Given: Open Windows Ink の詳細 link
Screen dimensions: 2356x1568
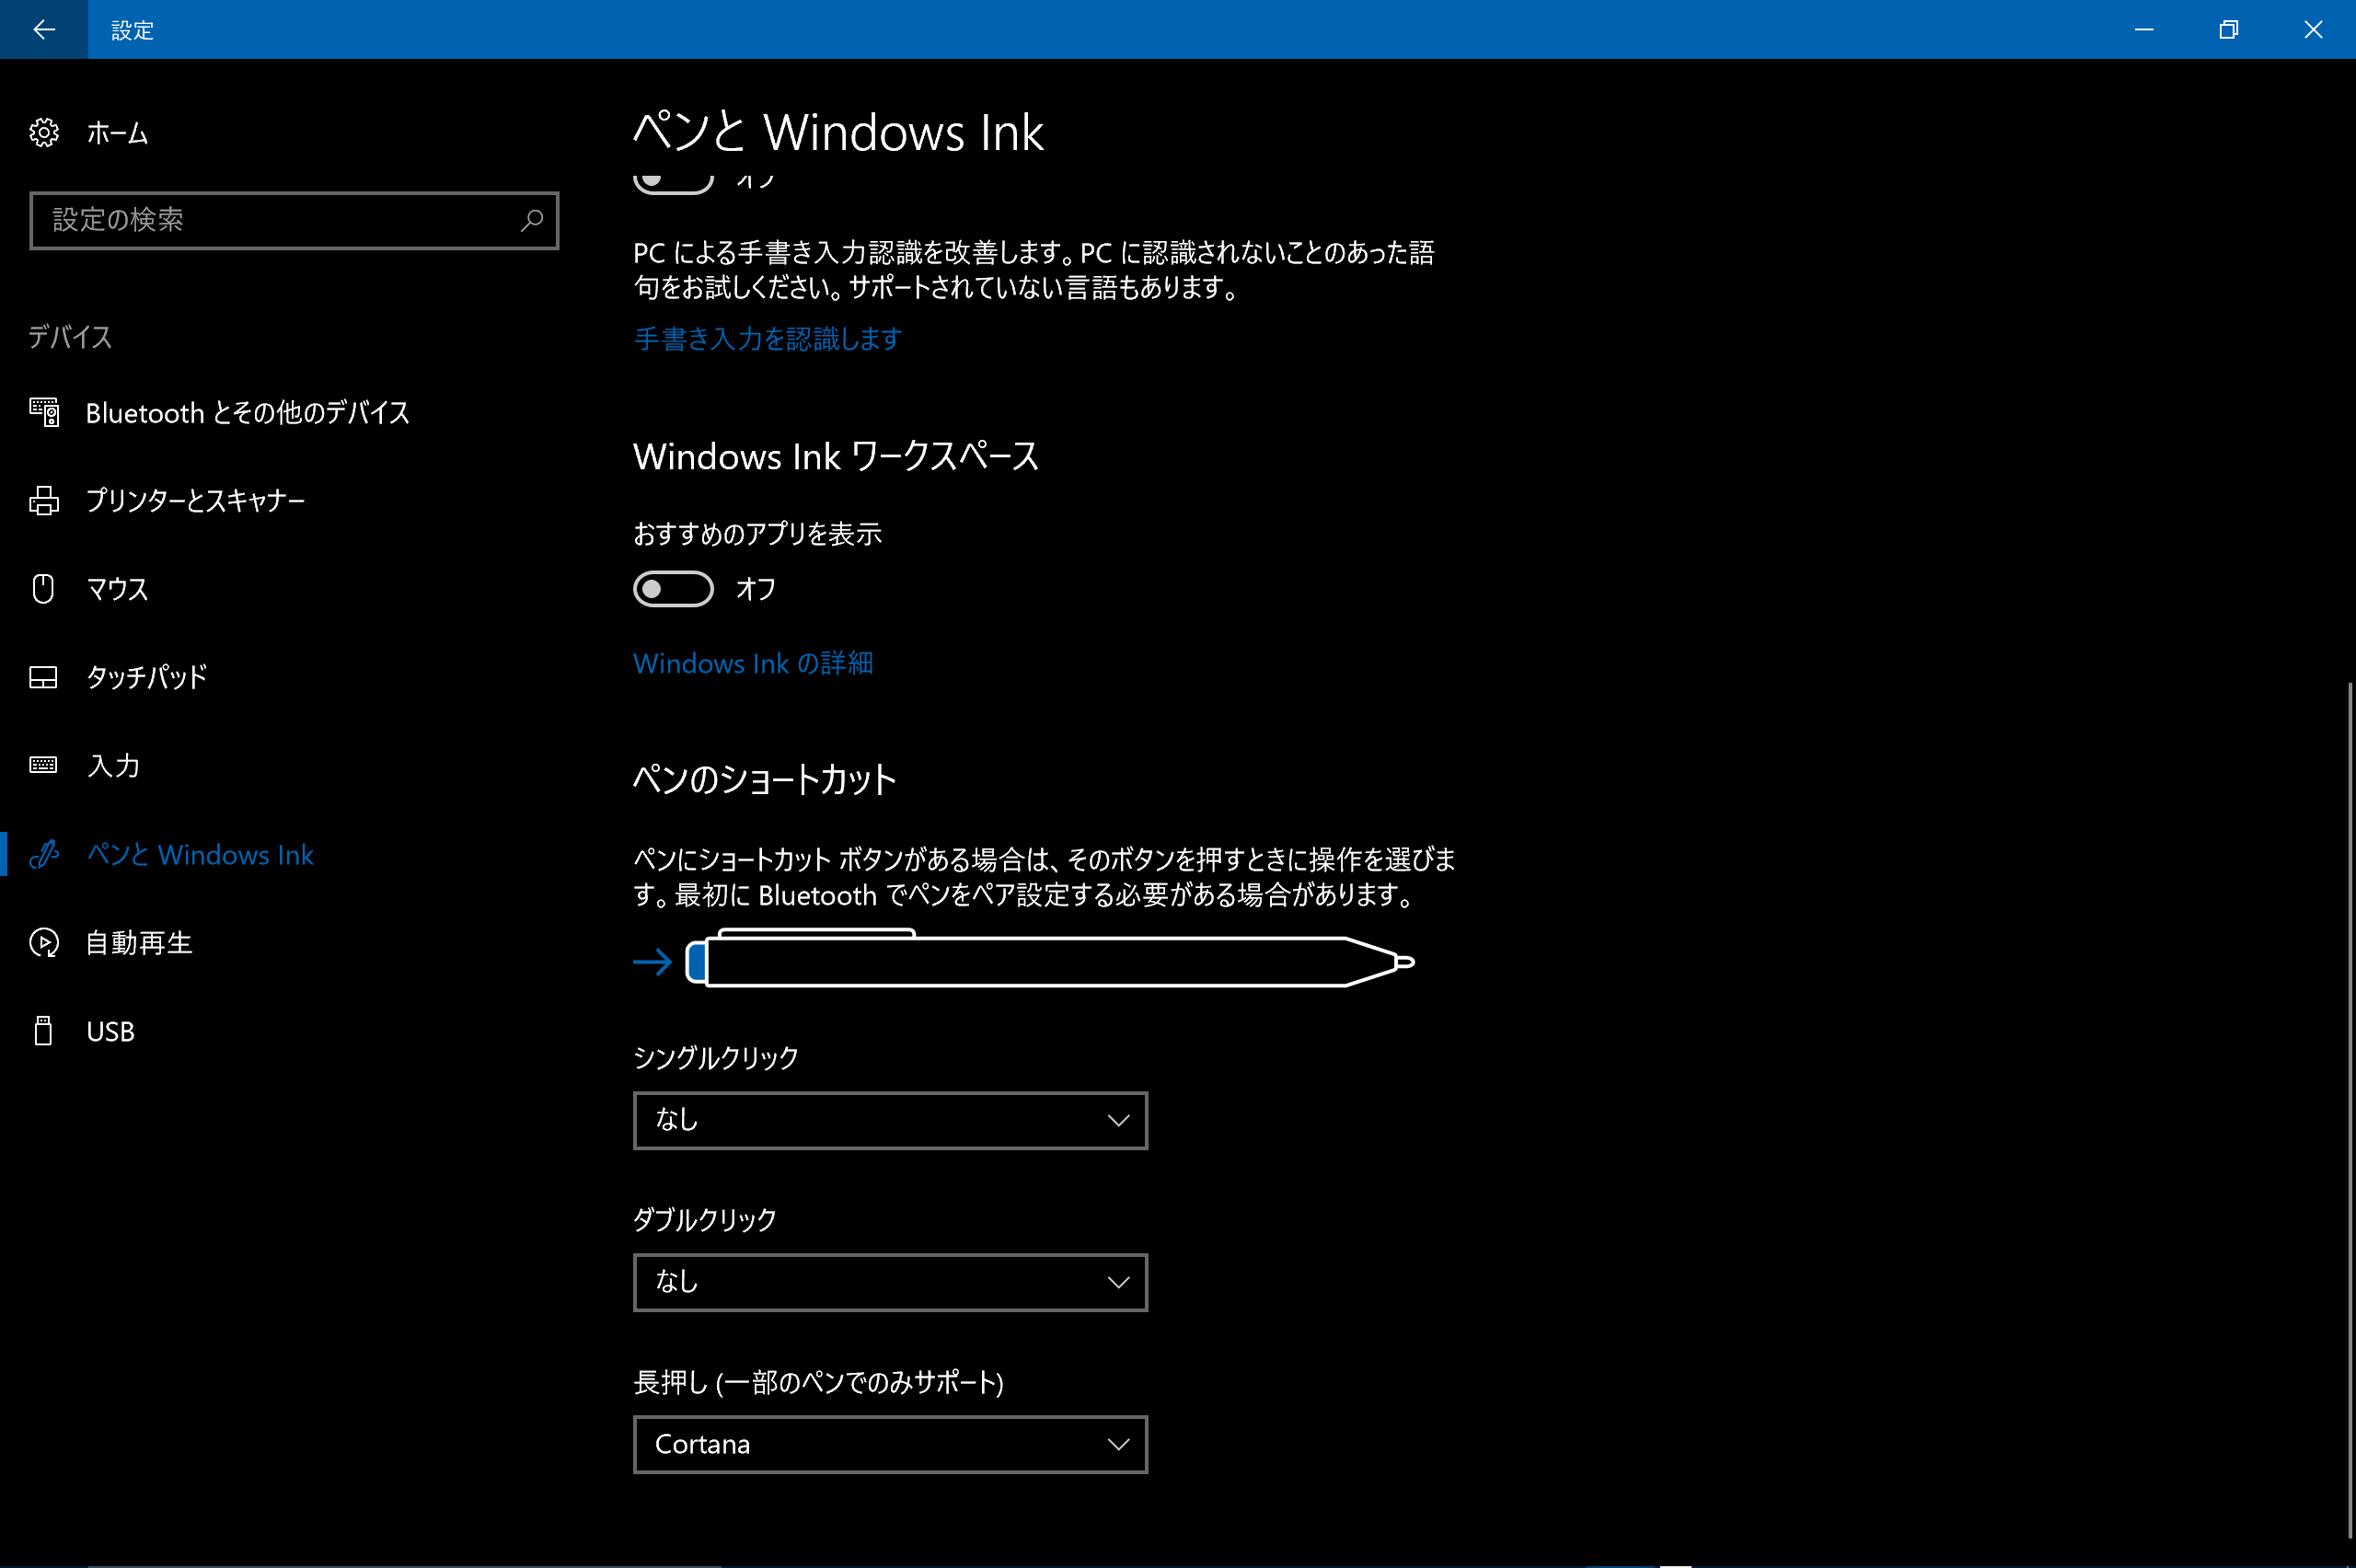Looking at the screenshot, I should 753,663.
